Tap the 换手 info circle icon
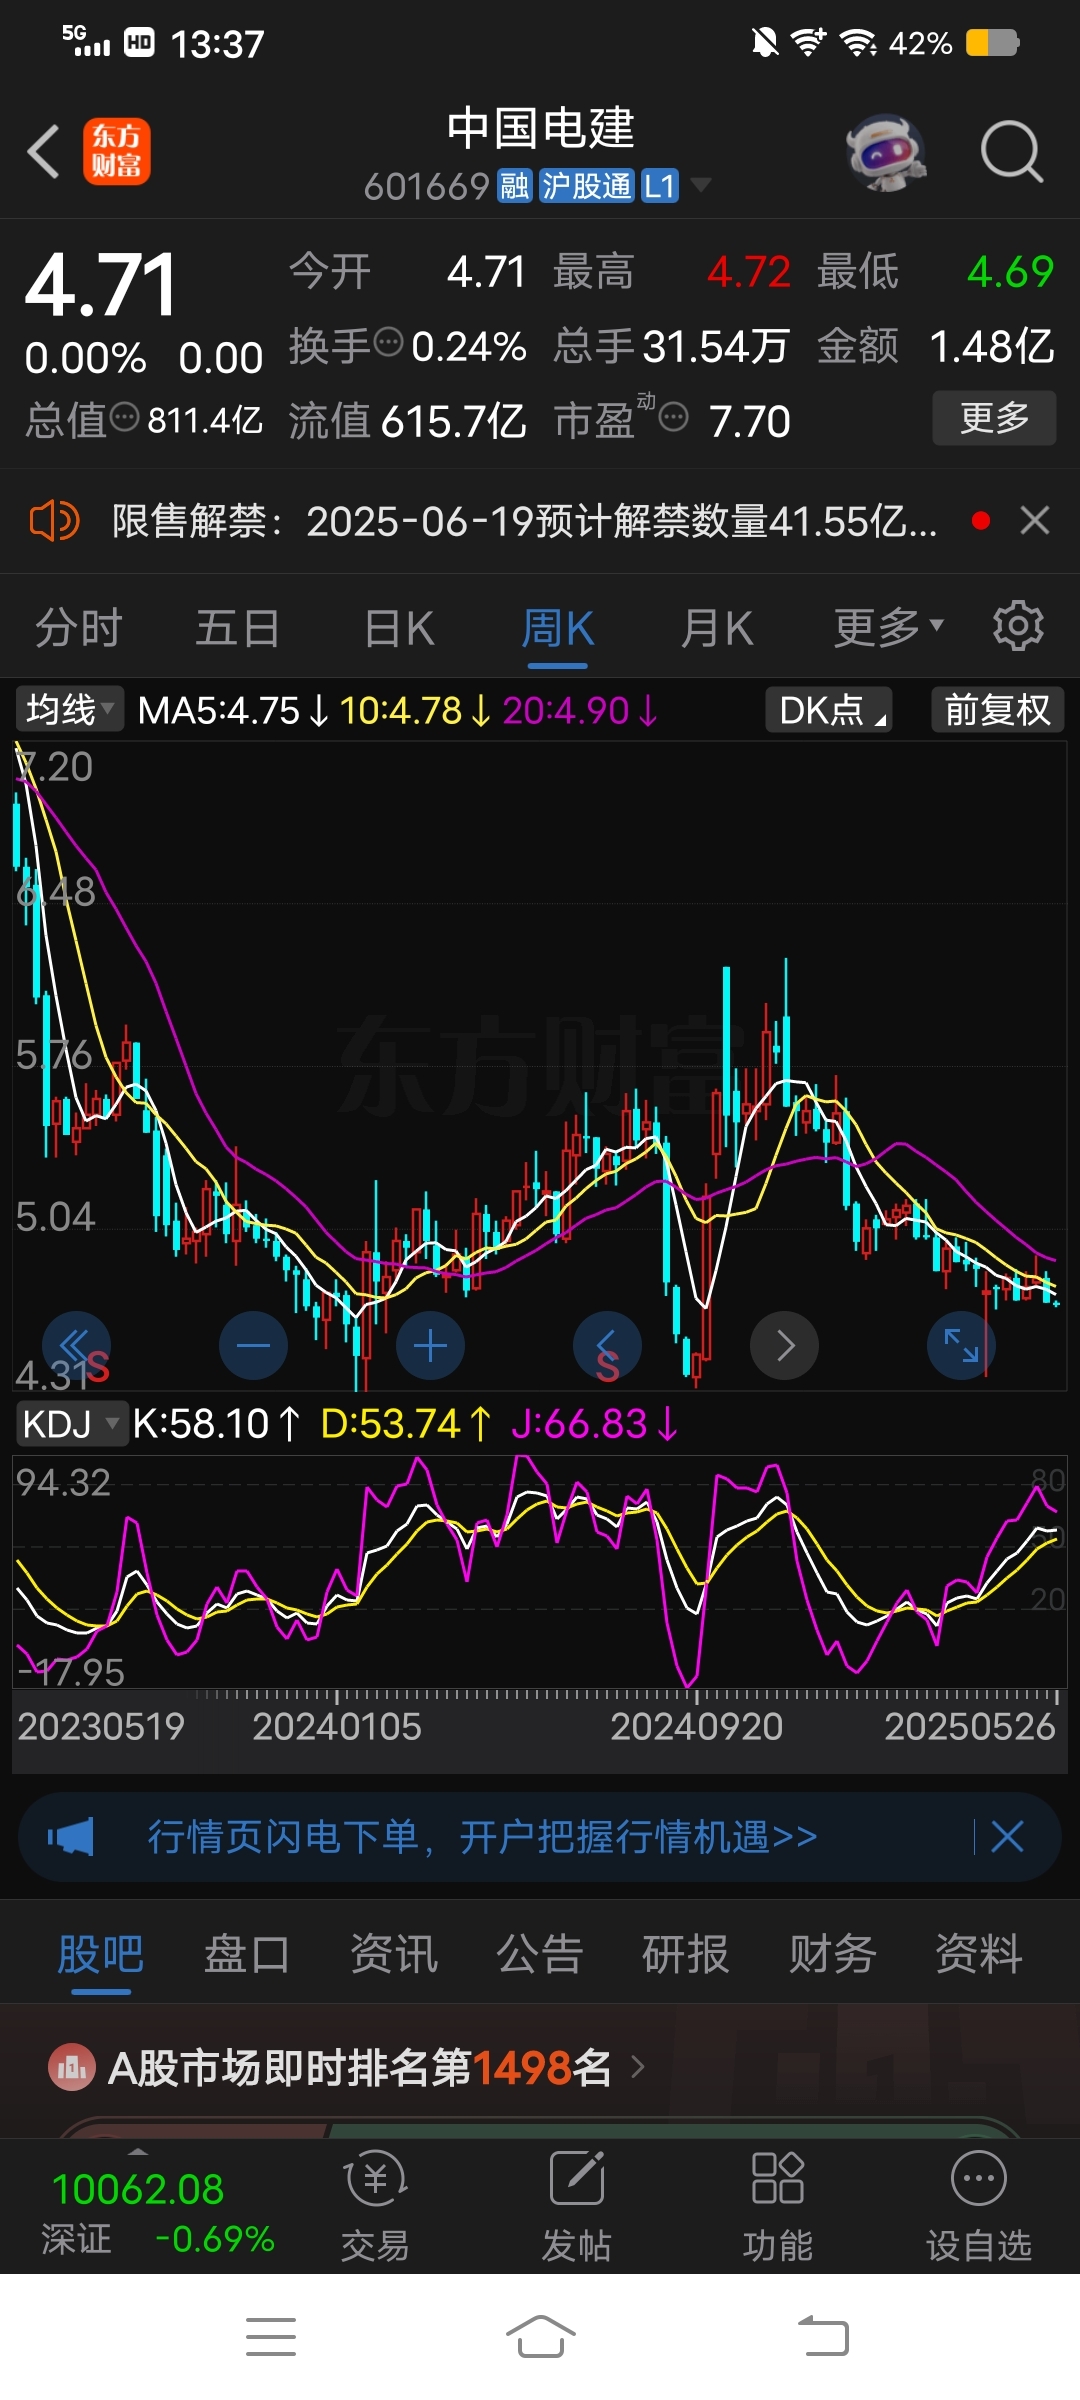Image resolution: width=1080 pixels, height=2400 pixels. point(388,342)
